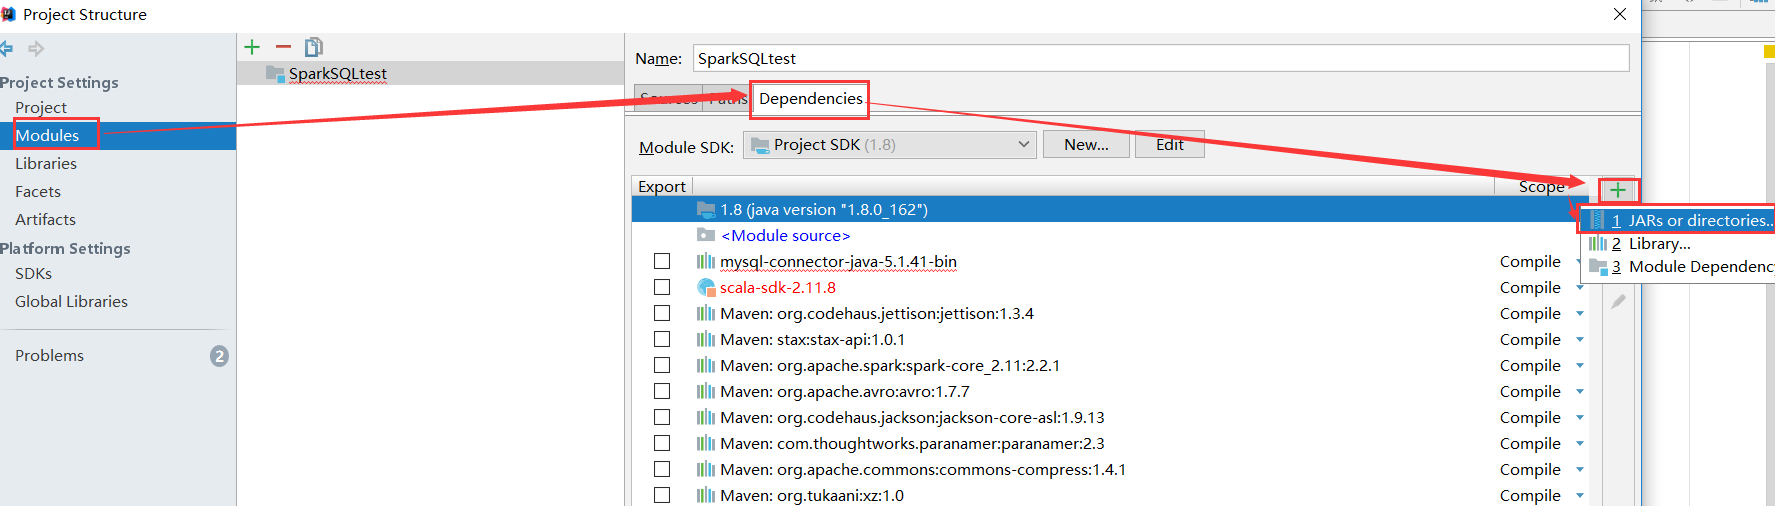Choose Library... from the popup menu
Viewport: 1775px width, 506px height.
tap(1680, 243)
